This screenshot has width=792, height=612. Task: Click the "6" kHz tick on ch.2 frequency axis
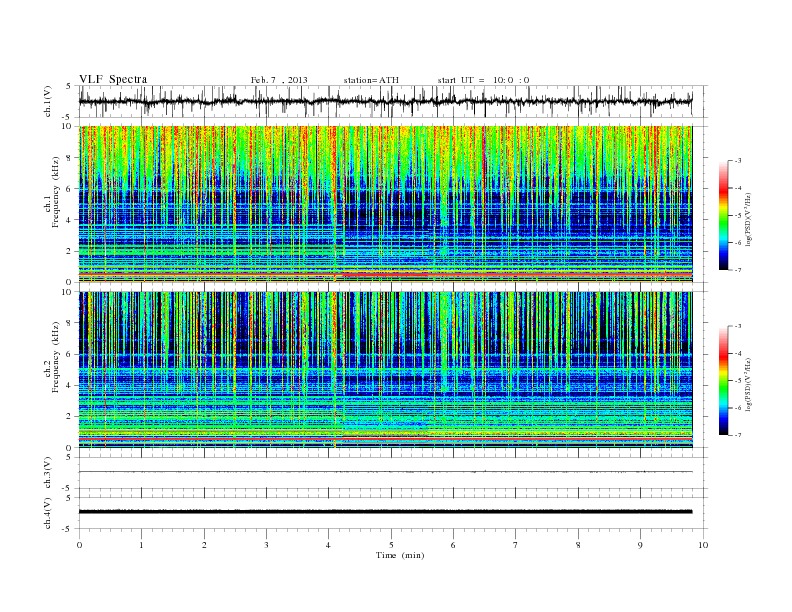pyautogui.click(x=69, y=354)
